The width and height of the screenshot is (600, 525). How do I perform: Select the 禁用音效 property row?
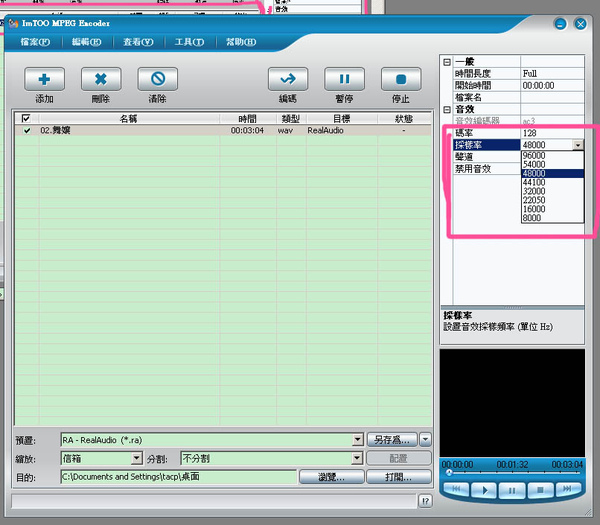[x=487, y=168]
